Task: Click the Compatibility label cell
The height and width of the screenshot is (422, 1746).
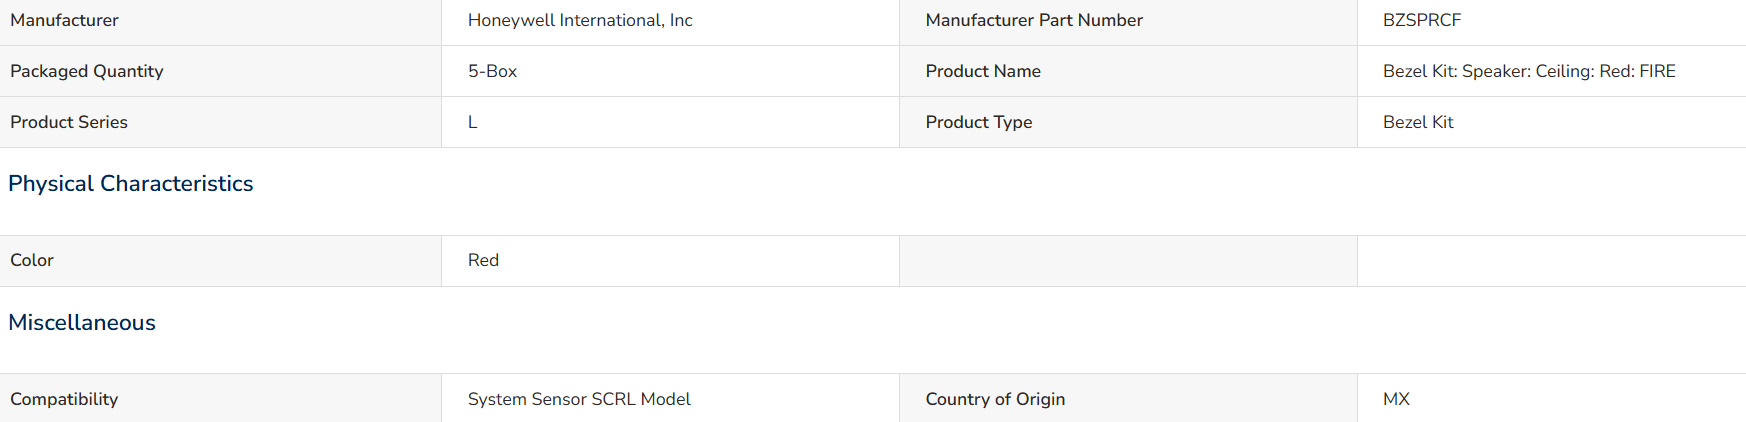Action: (x=220, y=398)
